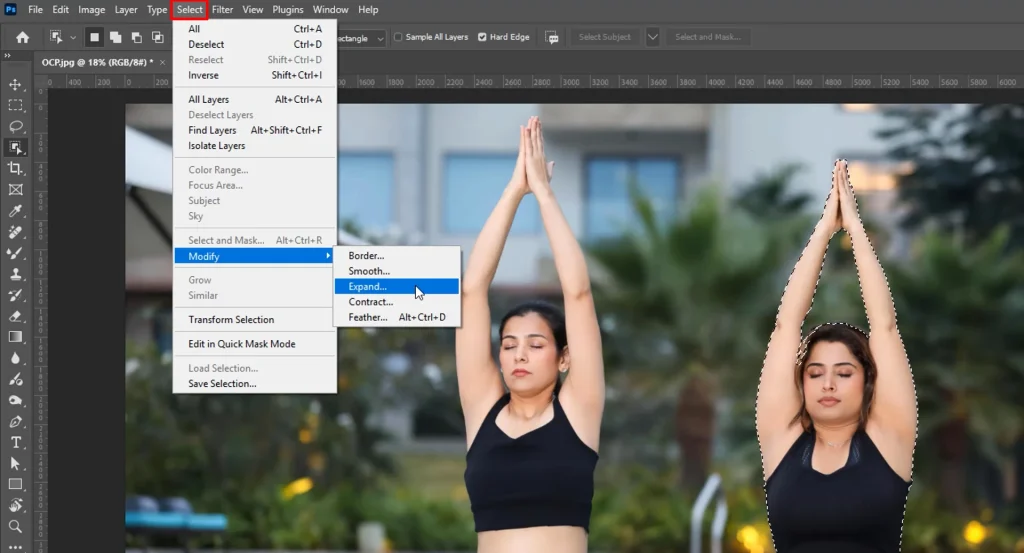Screen dimensions: 1024x553
Task: Close the OCP.jpg document tab
Action: click(x=163, y=62)
